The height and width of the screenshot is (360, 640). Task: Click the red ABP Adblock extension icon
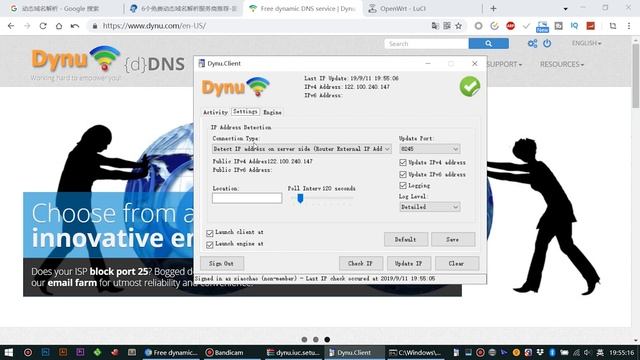(x=510, y=26)
